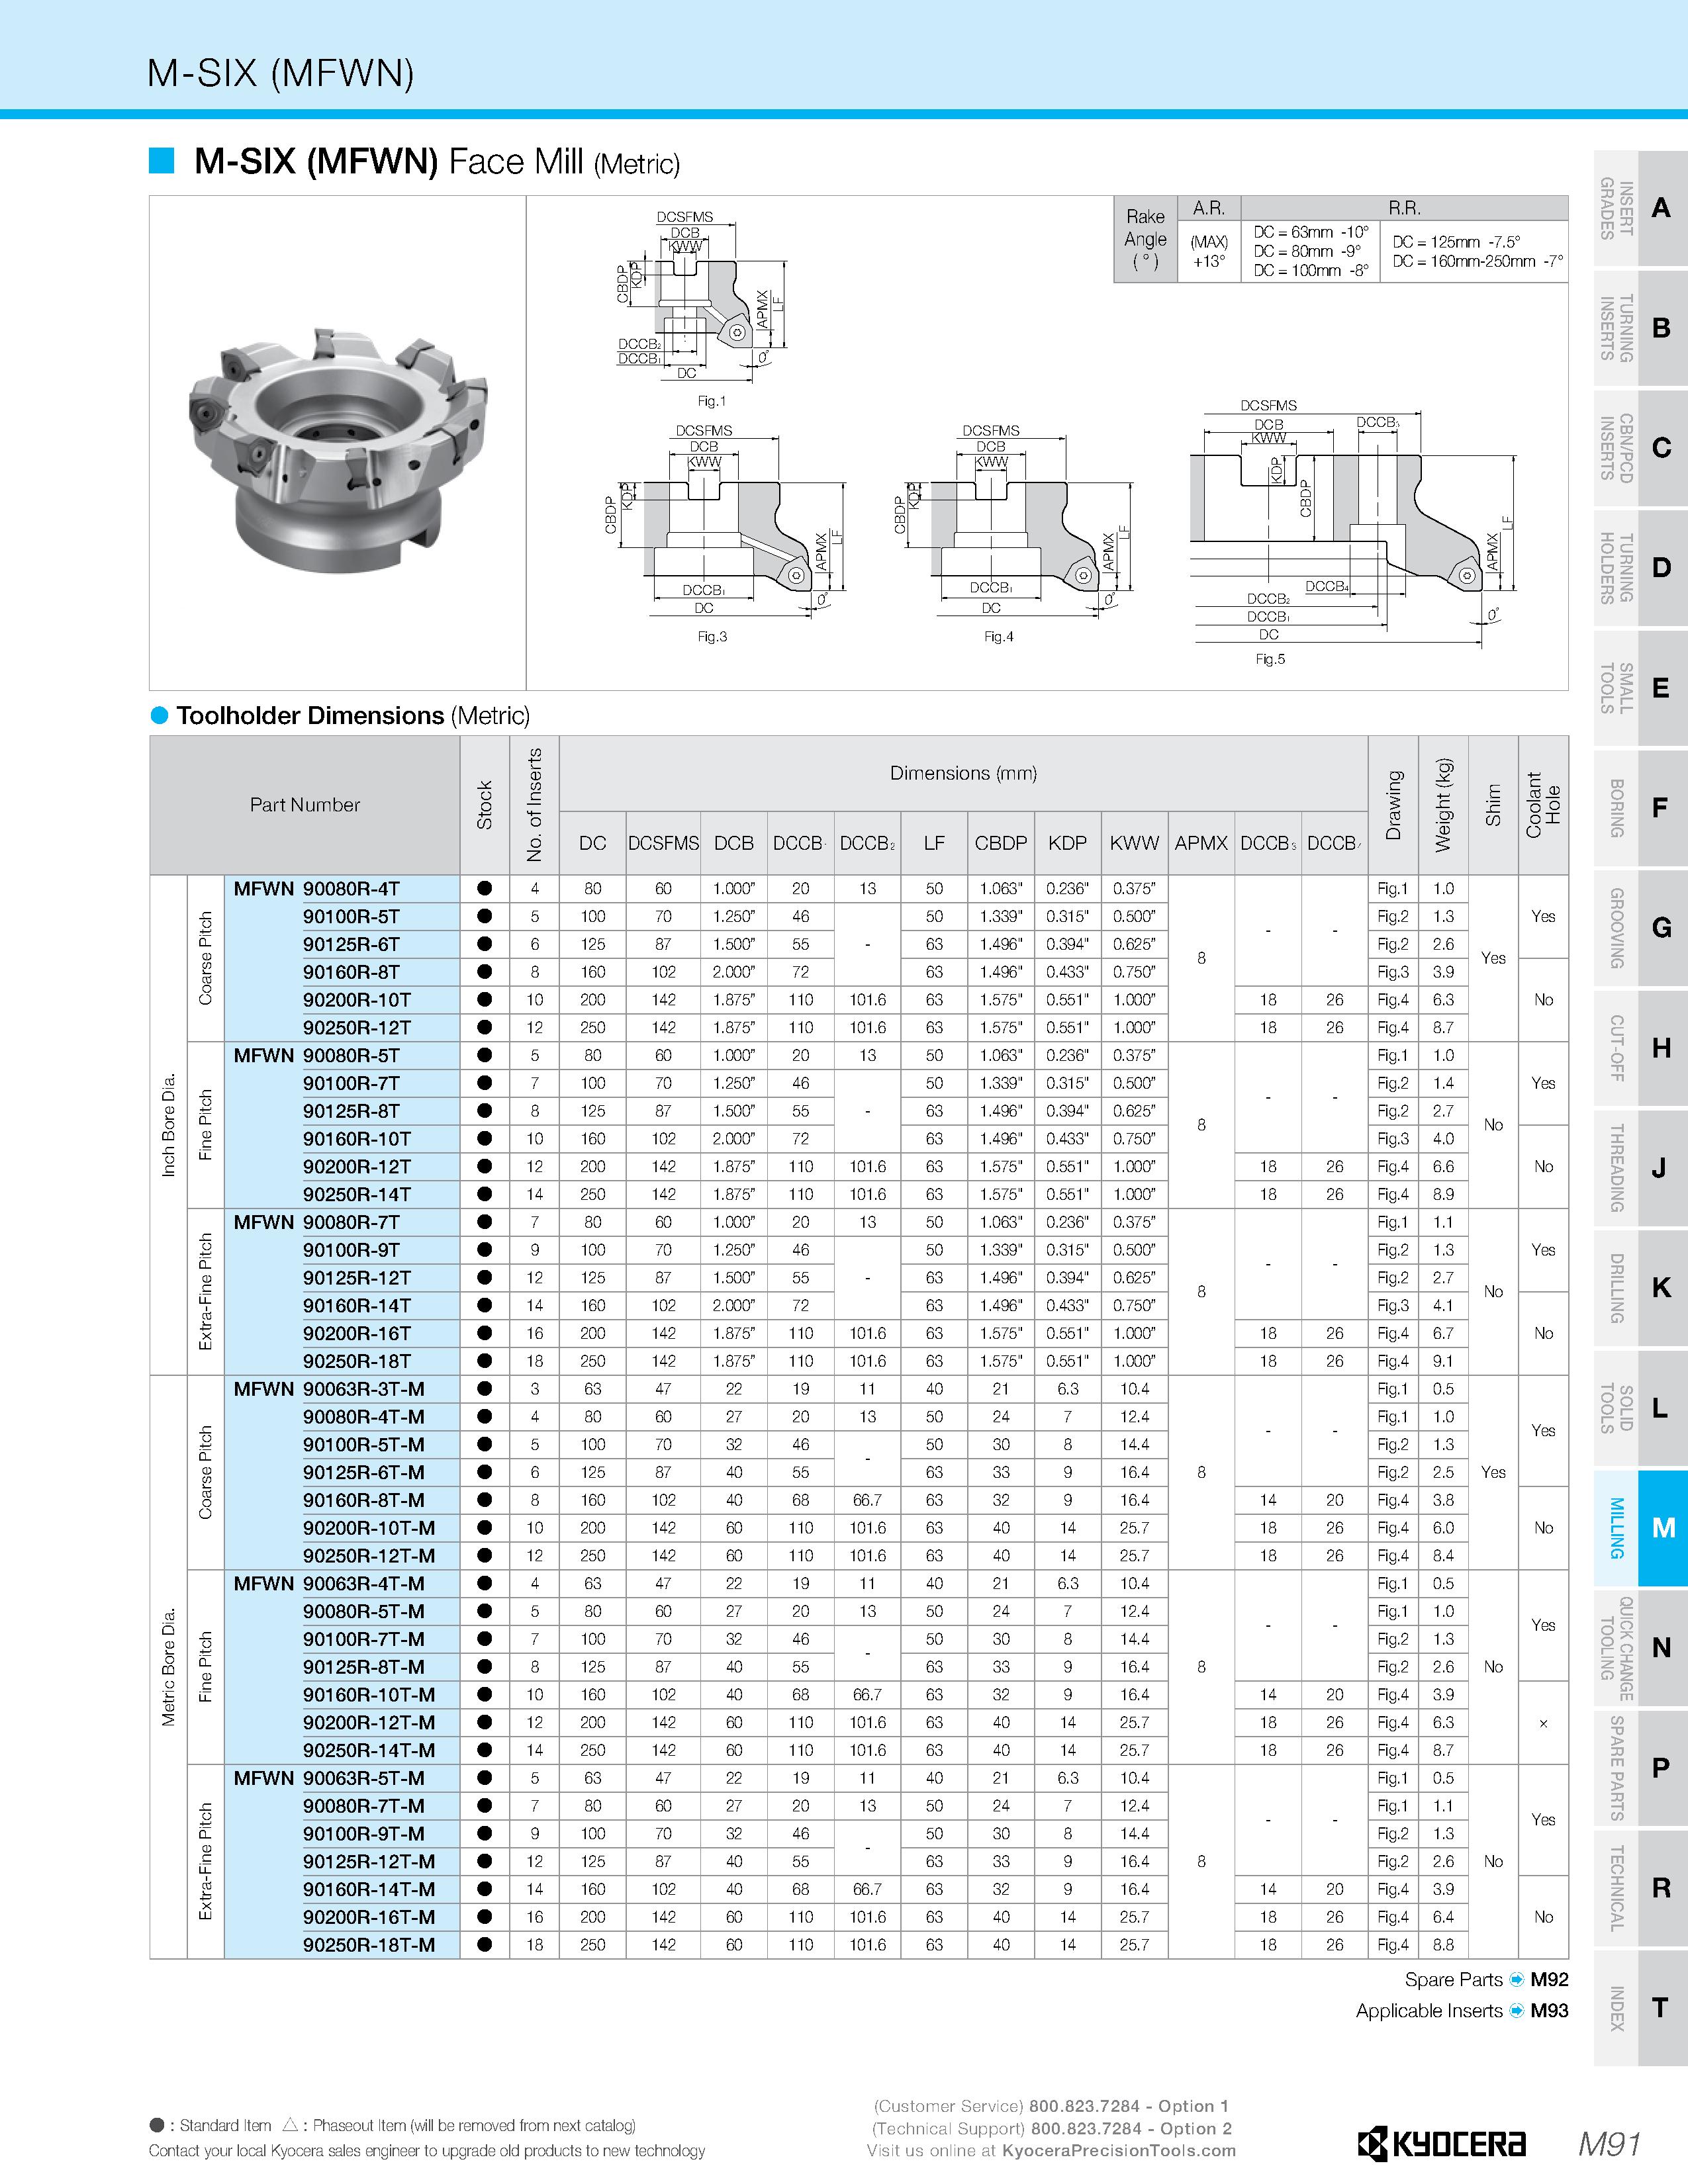The image size is (1688, 2184).
Task: Click the DCSFMS column header
Action: 663,843
